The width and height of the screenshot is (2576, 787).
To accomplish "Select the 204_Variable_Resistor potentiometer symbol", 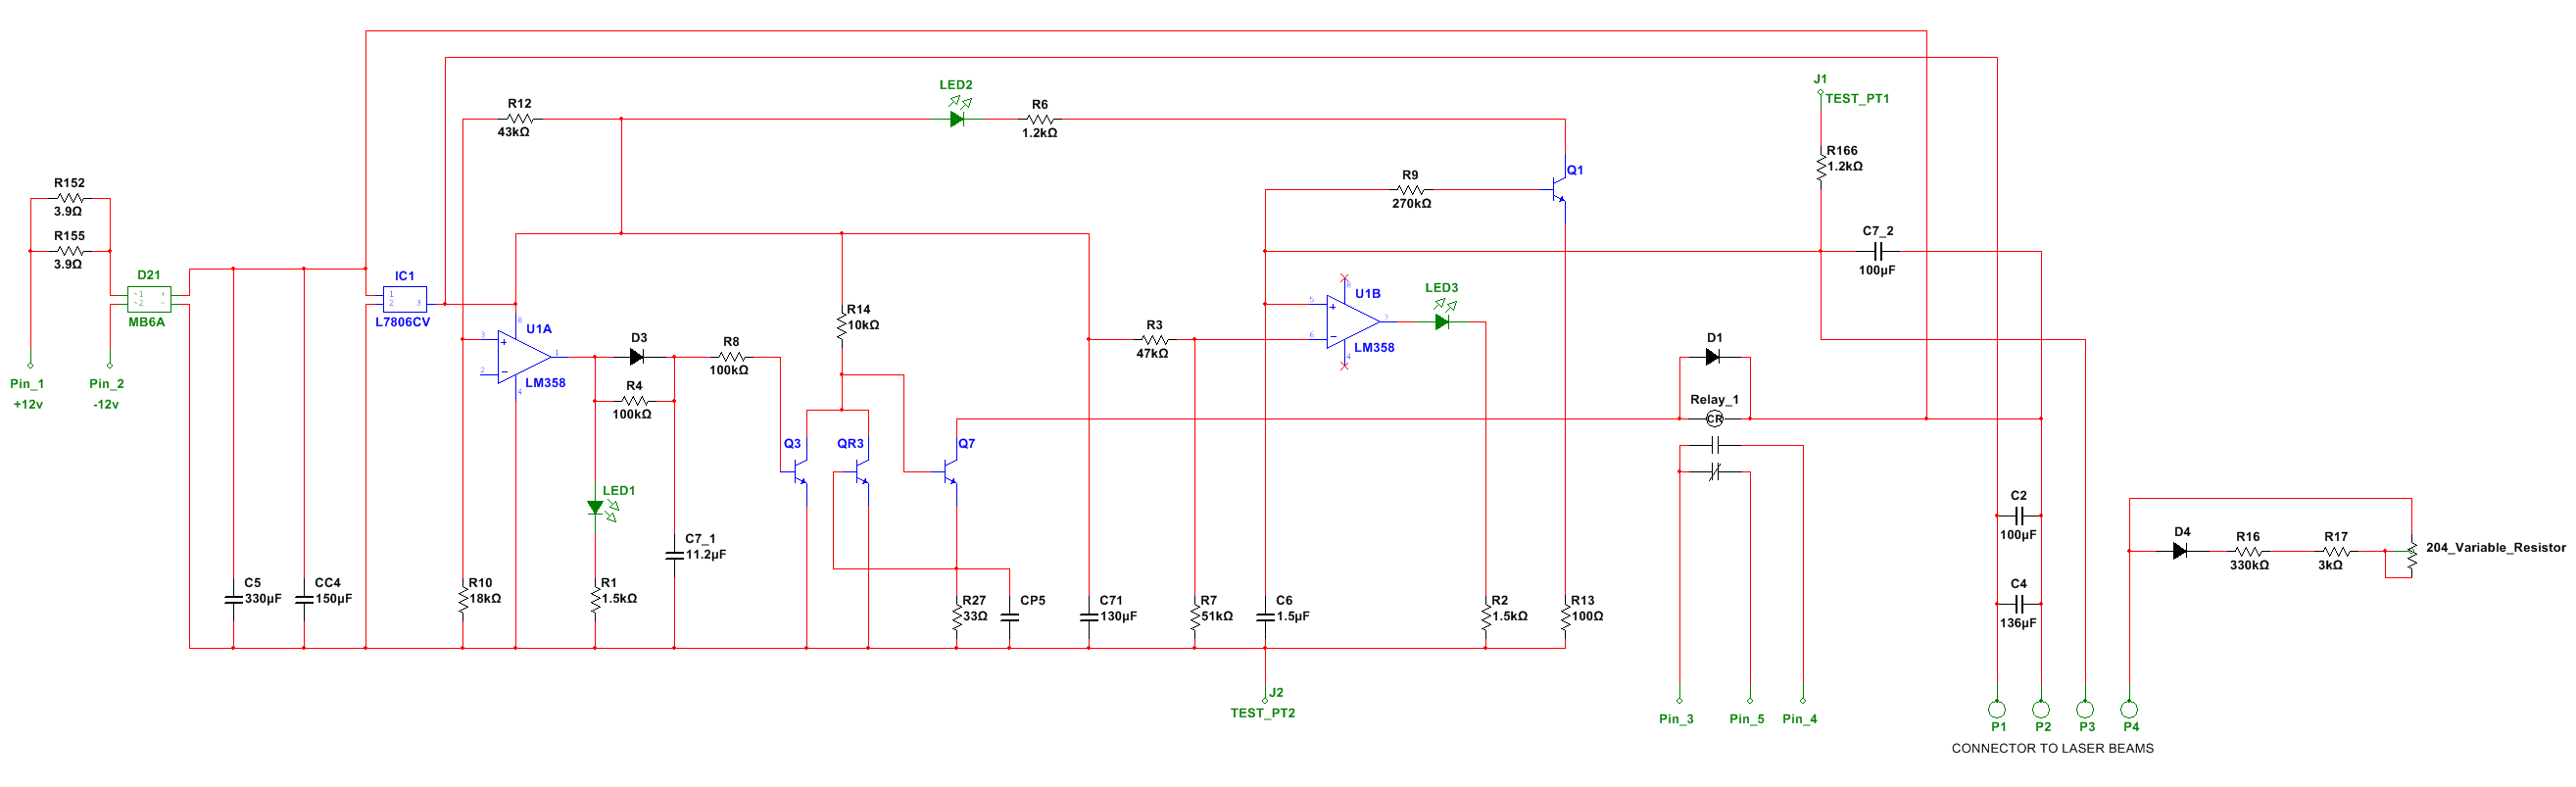I will tap(2411, 554).
